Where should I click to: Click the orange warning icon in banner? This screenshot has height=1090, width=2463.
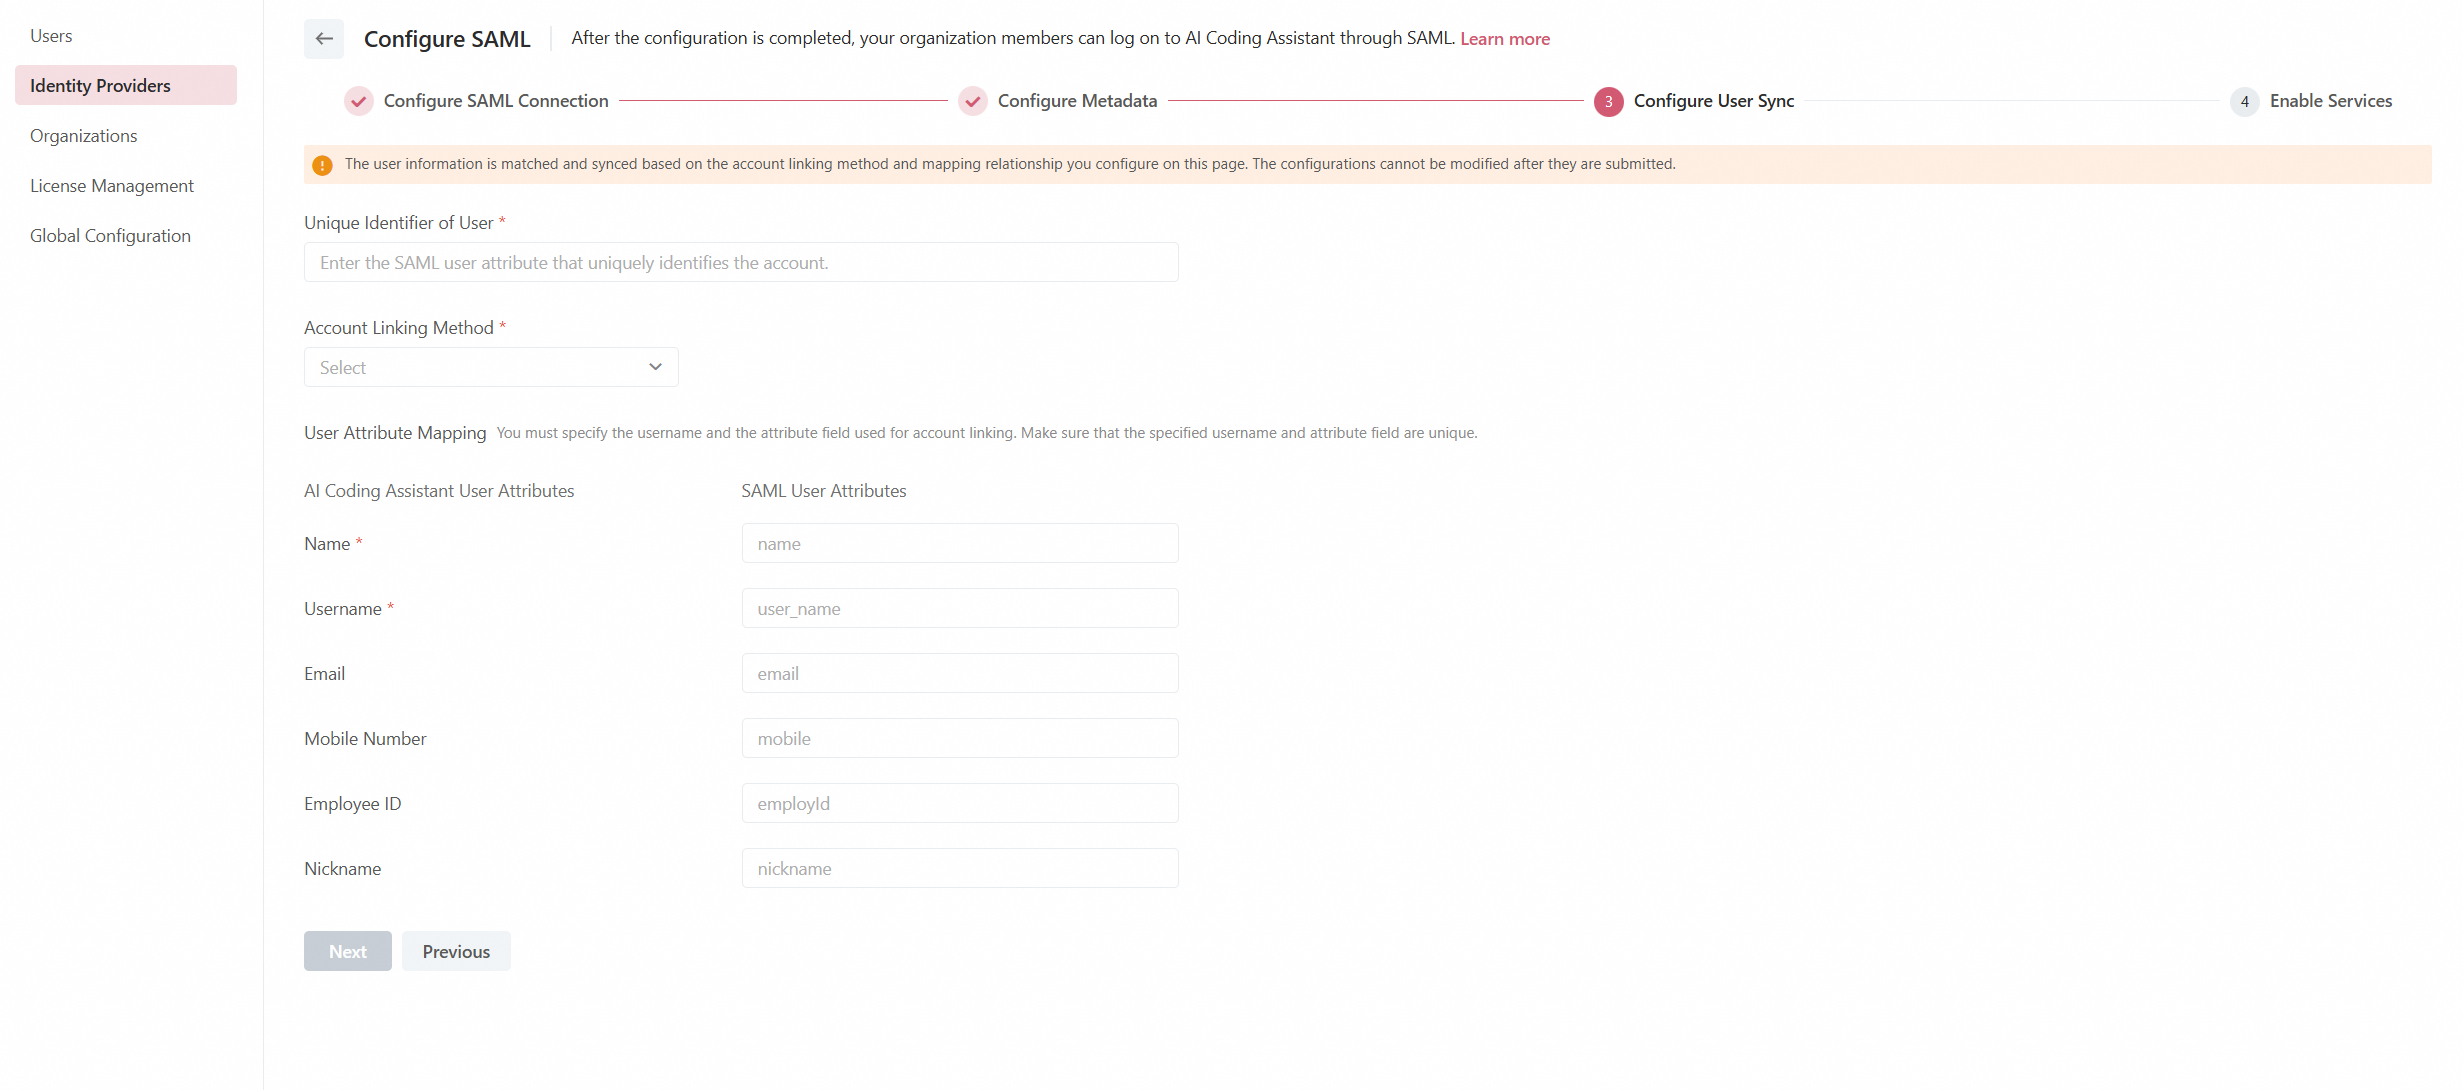322,165
